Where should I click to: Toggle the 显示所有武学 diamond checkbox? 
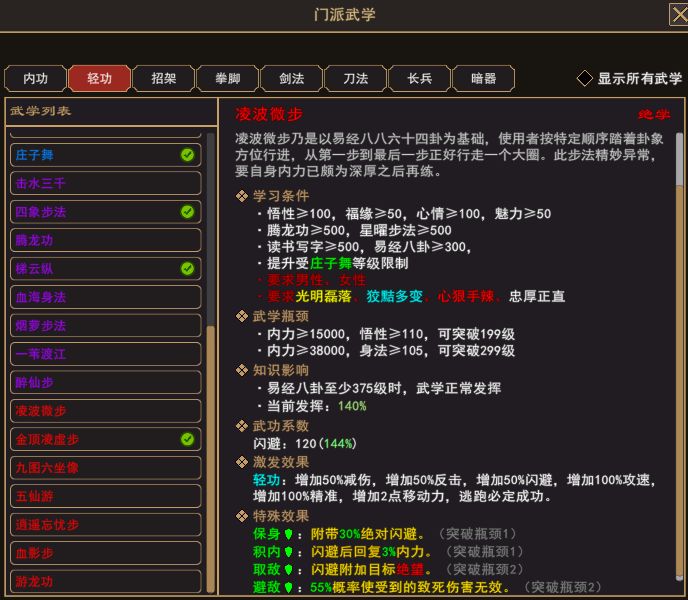(x=584, y=79)
